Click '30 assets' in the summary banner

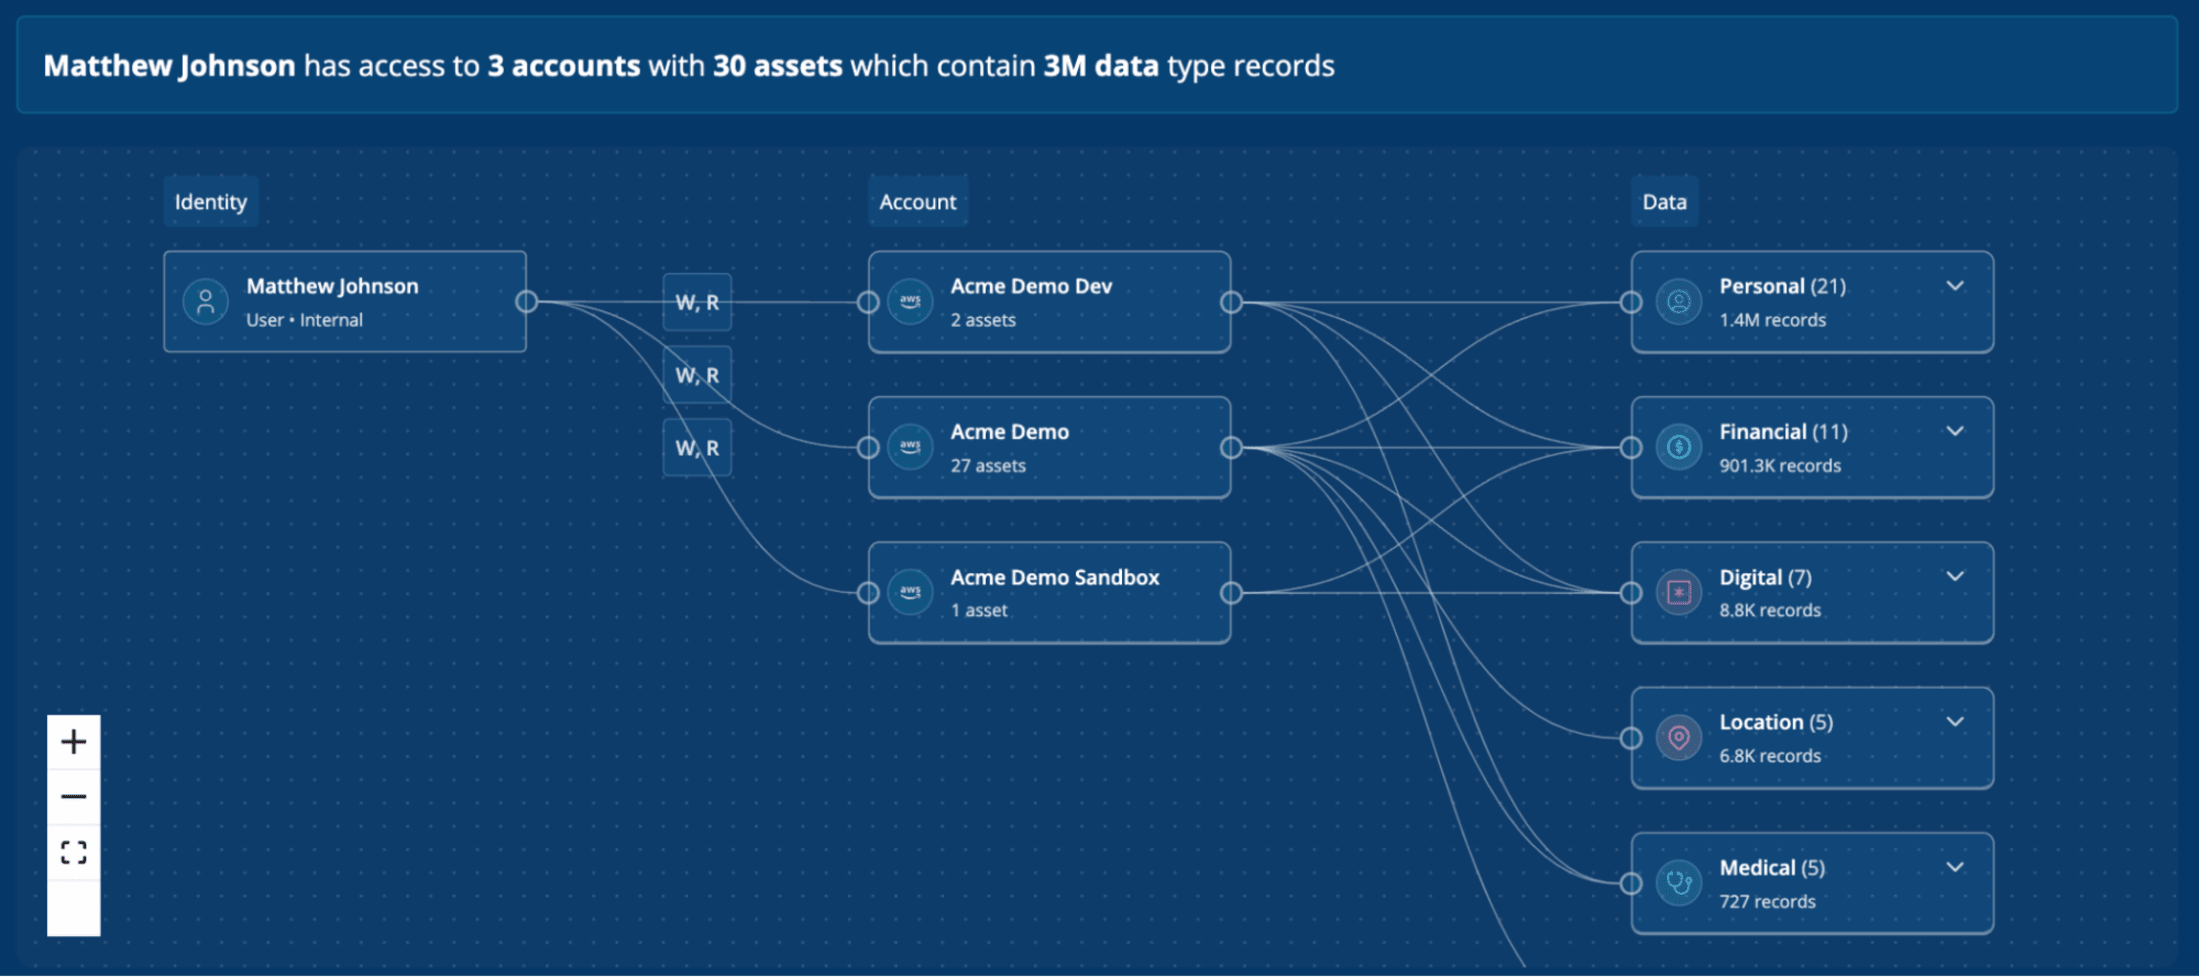[778, 66]
